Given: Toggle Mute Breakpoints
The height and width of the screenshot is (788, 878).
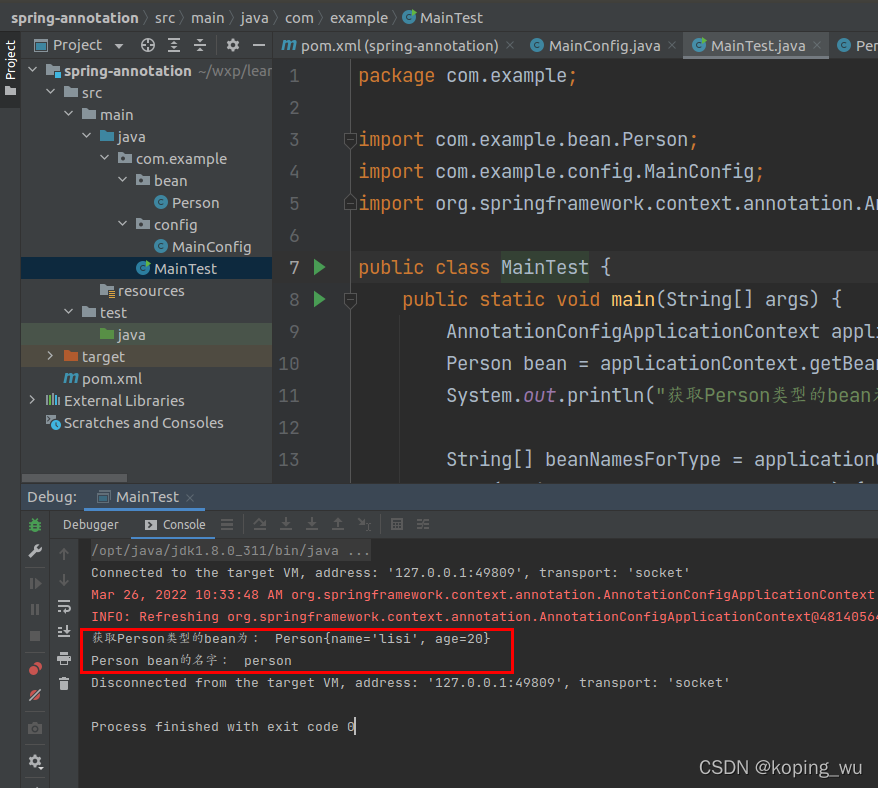Looking at the screenshot, I should click(x=35, y=695).
